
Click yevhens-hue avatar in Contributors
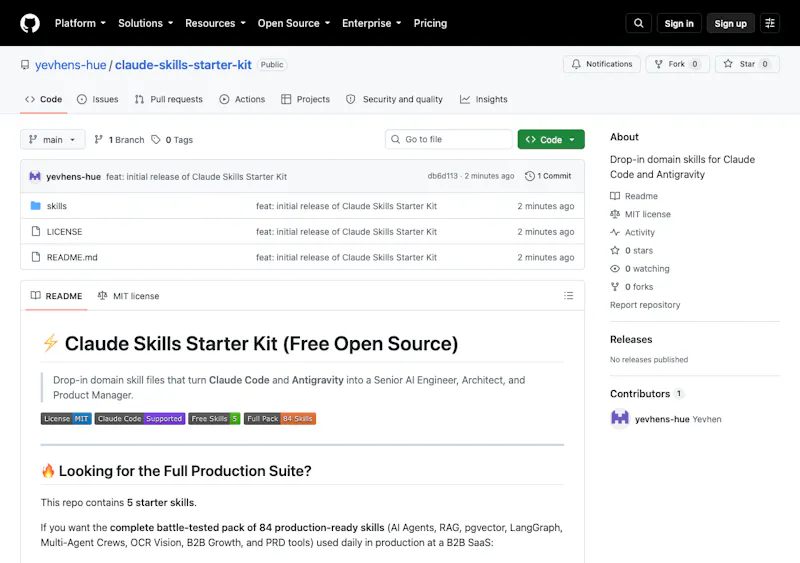pos(620,419)
